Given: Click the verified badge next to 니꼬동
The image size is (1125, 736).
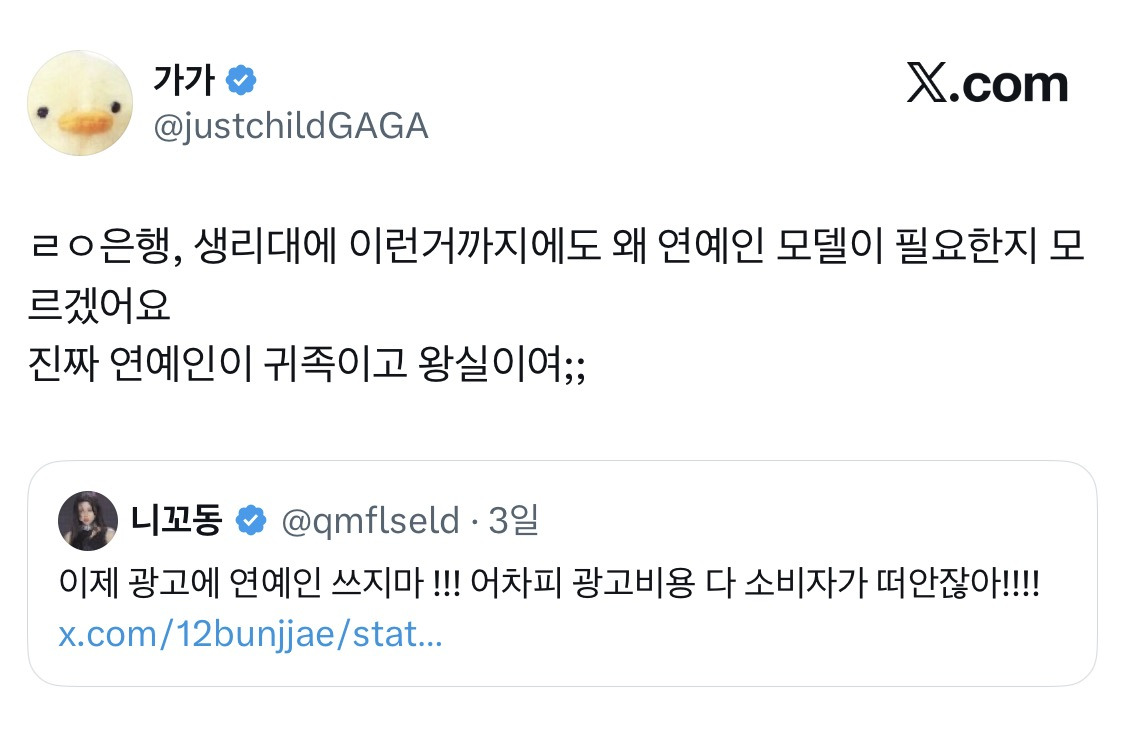Looking at the screenshot, I should (x=250, y=520).
